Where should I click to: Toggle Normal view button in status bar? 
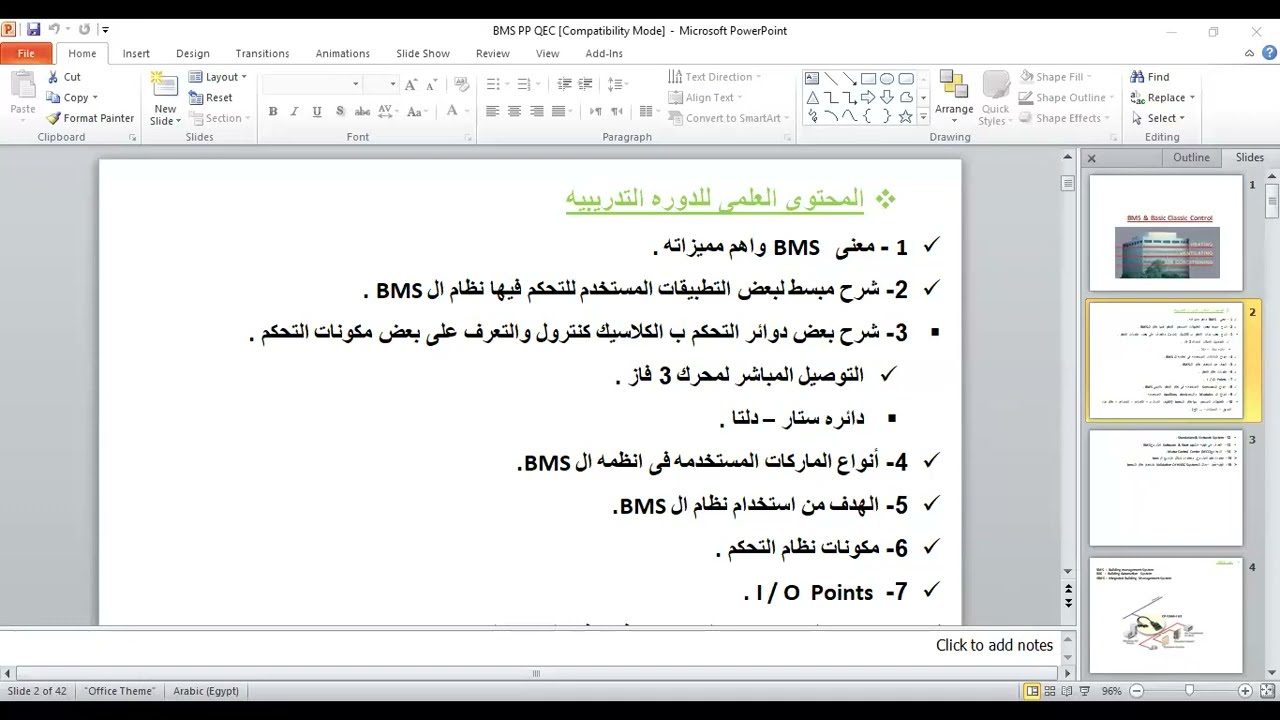coord(1033,691)
